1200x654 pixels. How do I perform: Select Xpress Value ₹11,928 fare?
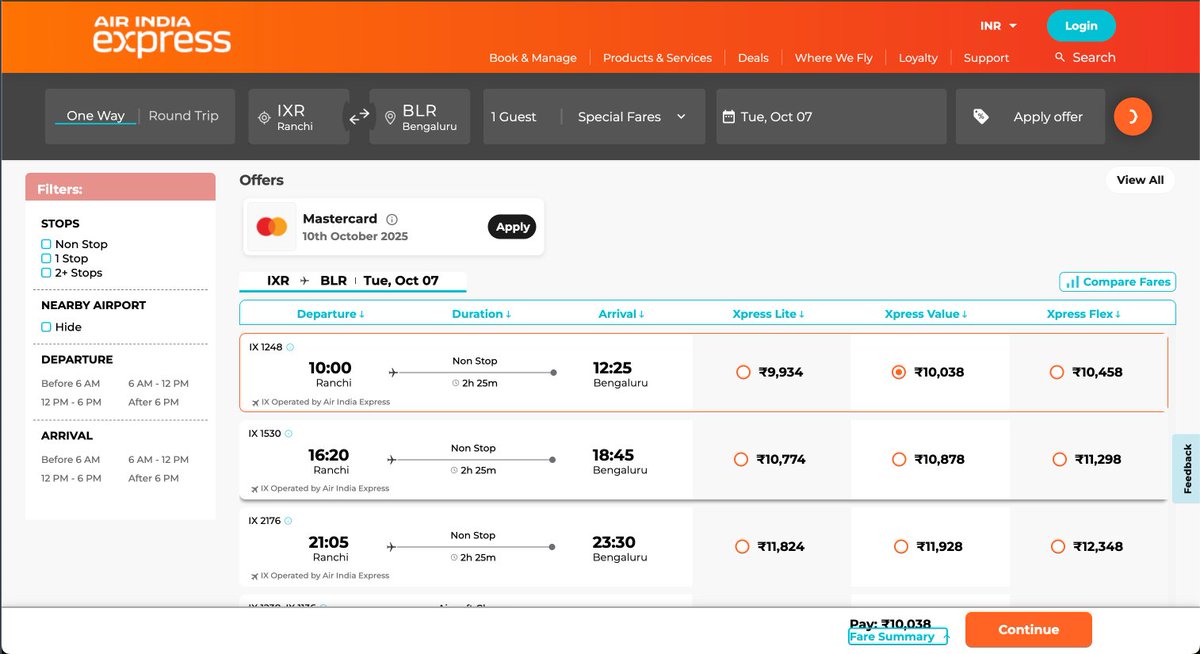[x=900, y=546]
